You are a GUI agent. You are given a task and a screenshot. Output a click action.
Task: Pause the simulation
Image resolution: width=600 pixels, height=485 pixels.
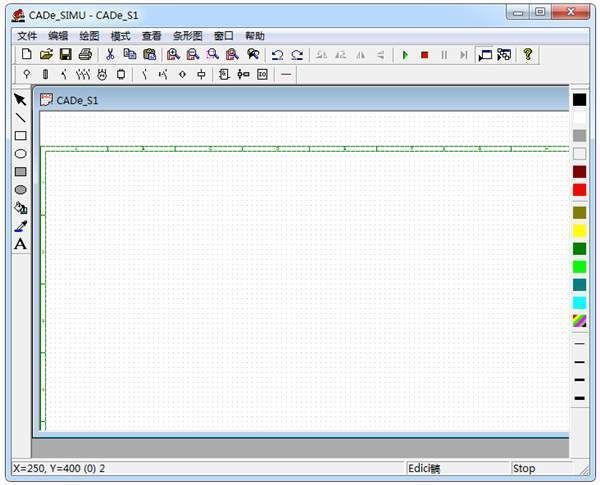click(444, 55)
